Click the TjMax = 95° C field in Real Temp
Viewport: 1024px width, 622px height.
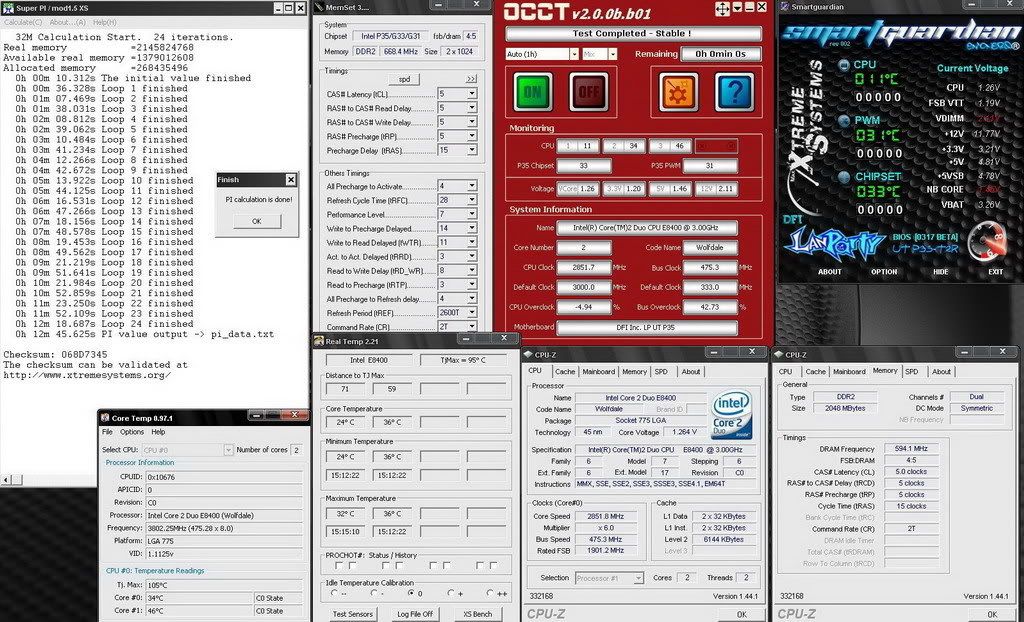tap(462, 360)
